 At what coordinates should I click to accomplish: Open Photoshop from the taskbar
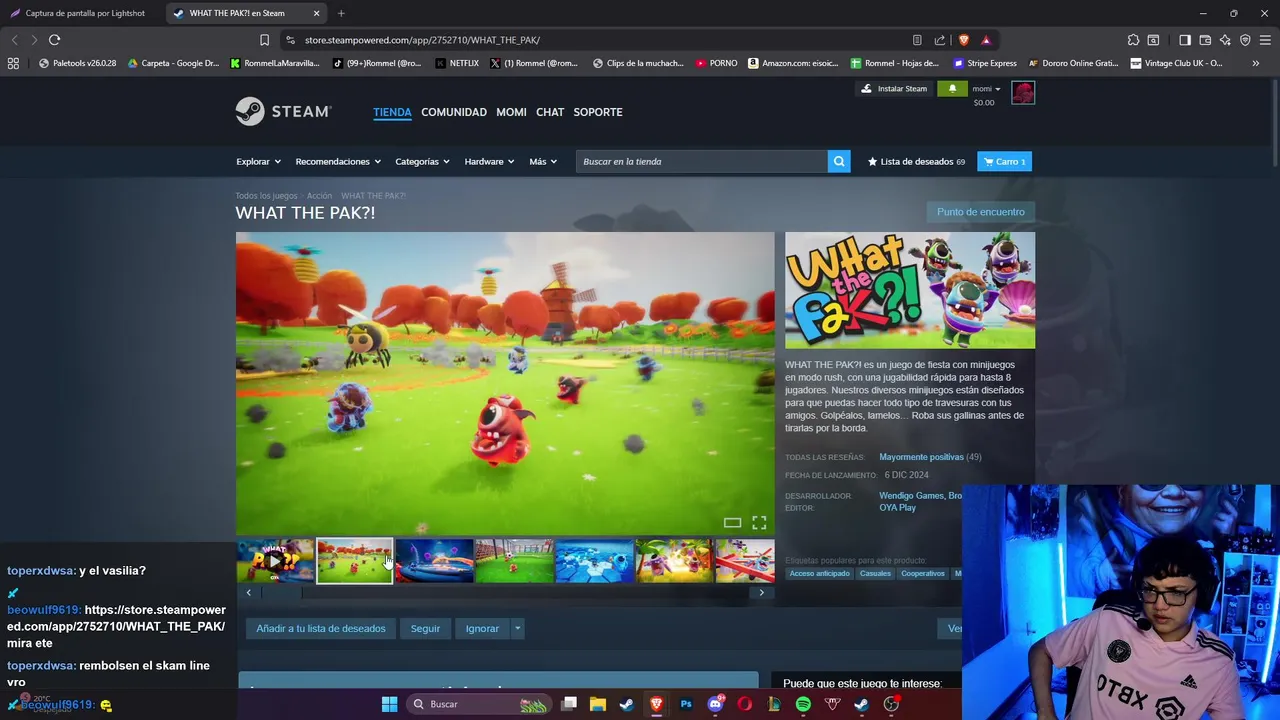(686, 704)
